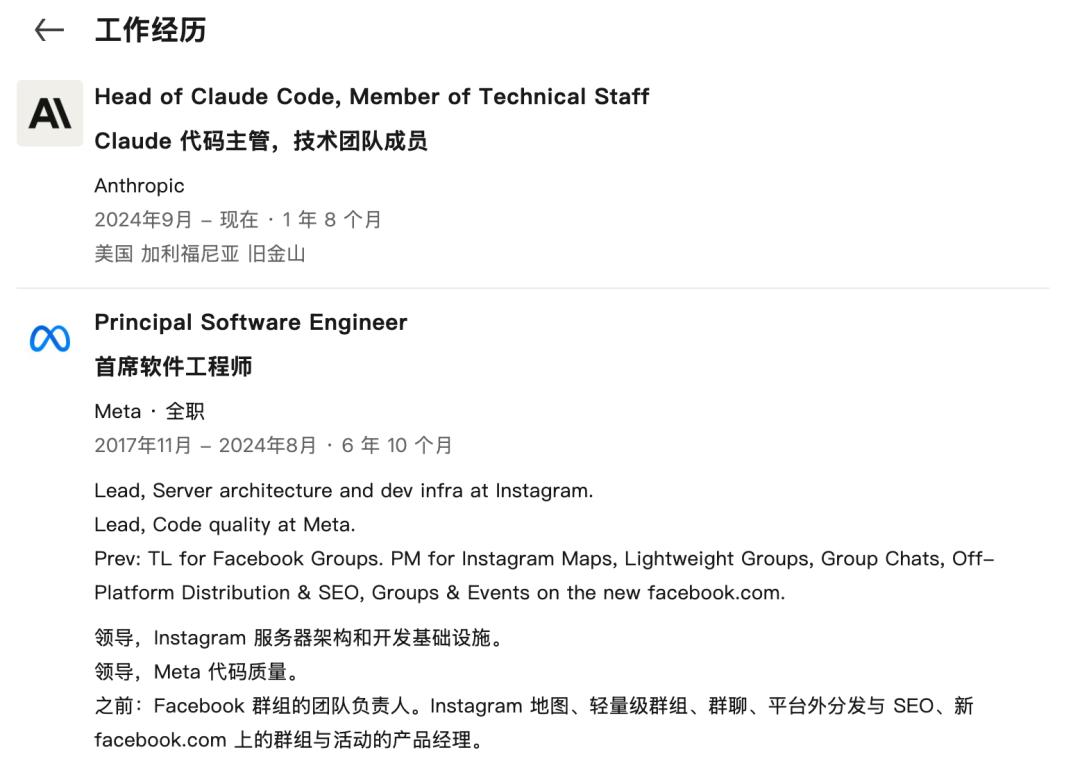This screenshot has width=1080, height=775.
Task: Open the Head of Claude Code position entry
Action: pos(371,96)
